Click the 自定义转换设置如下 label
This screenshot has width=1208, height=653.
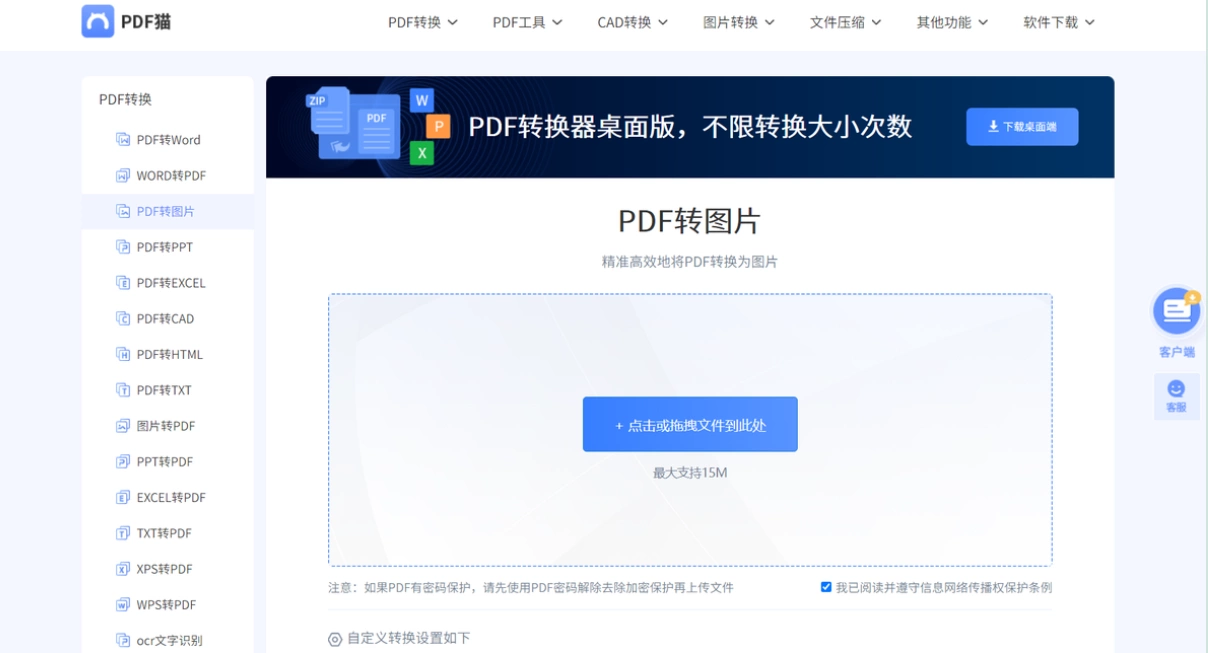tap(408, 638)
